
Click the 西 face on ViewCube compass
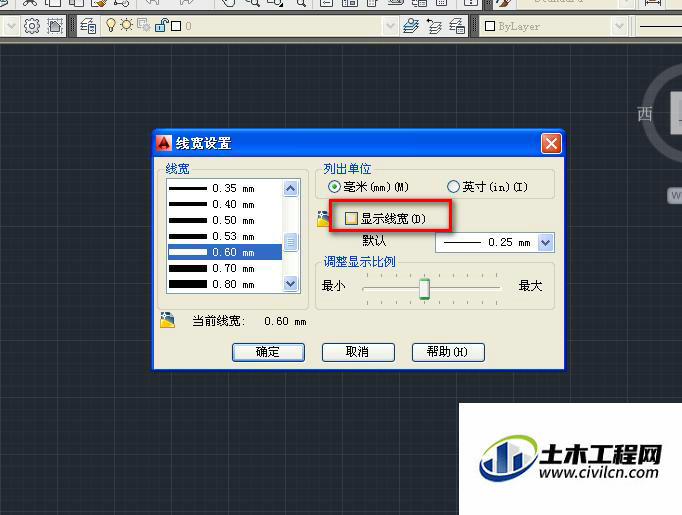(x=645, y=114)
